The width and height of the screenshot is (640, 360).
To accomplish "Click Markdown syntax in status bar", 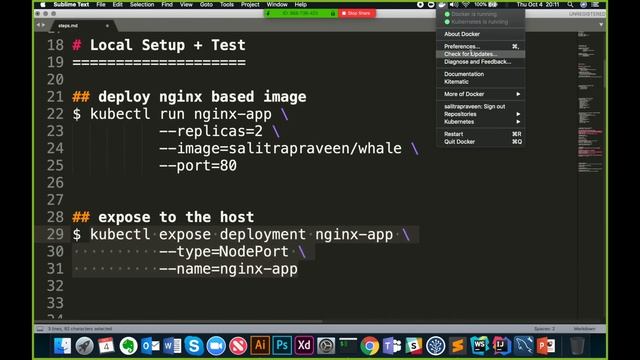I will tap(584, 329).
